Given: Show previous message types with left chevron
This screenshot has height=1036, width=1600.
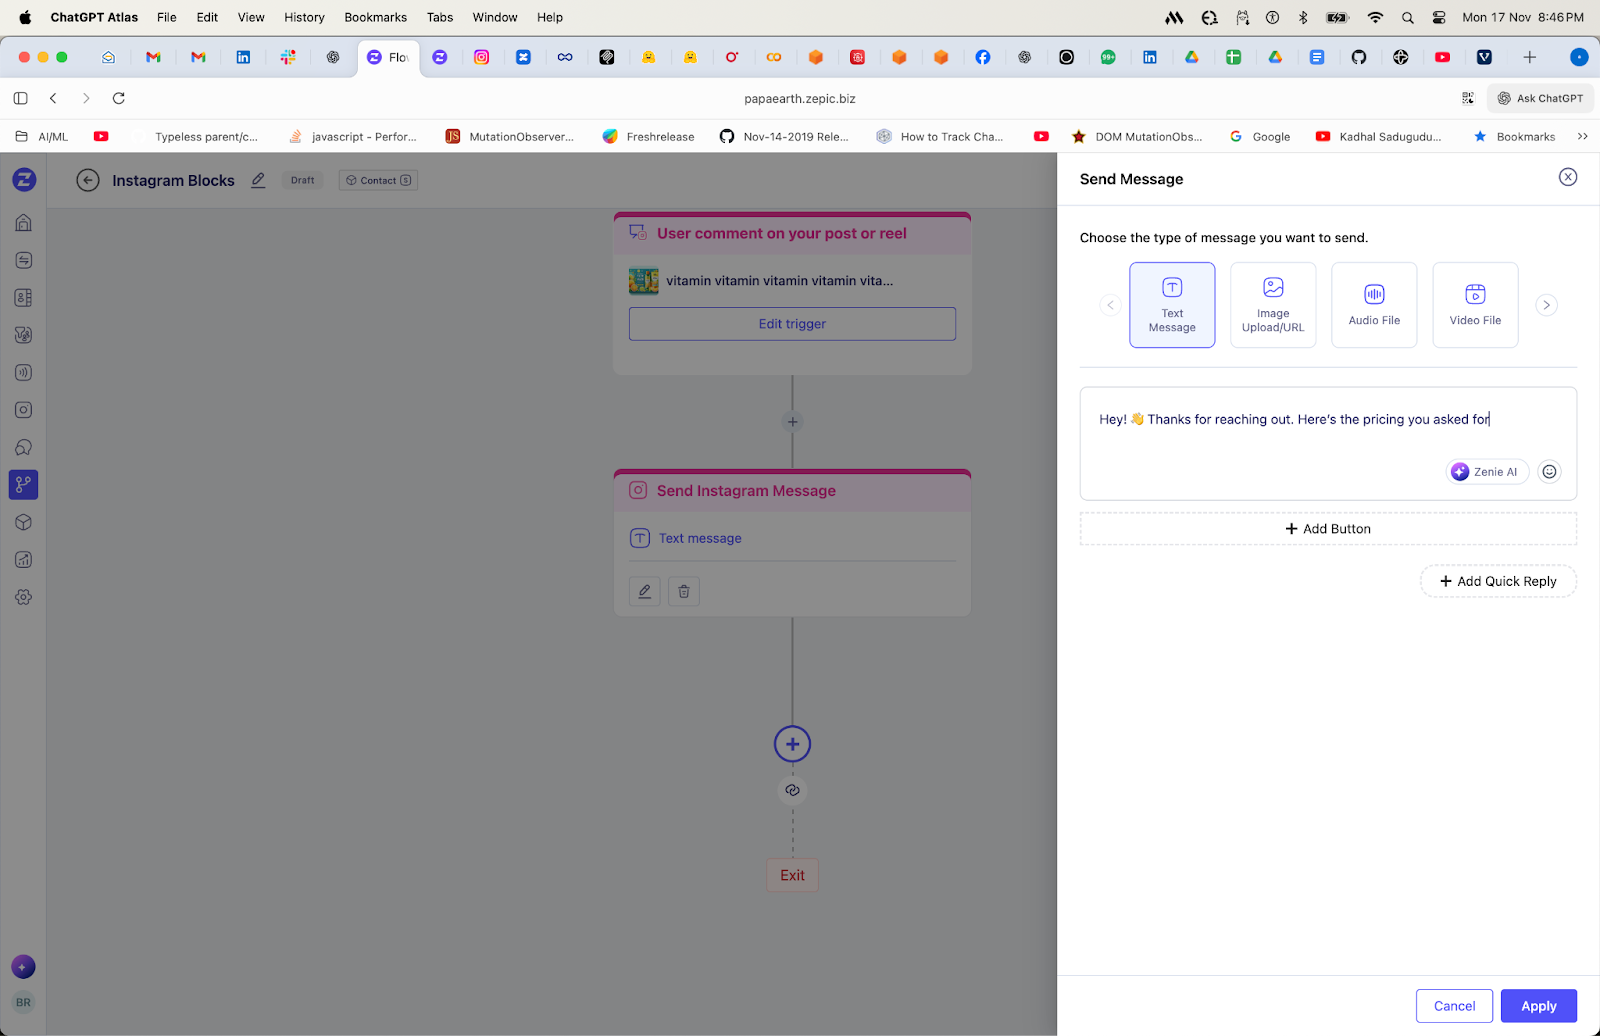Looking at the screenshot, I should (x=1110, y=305).
